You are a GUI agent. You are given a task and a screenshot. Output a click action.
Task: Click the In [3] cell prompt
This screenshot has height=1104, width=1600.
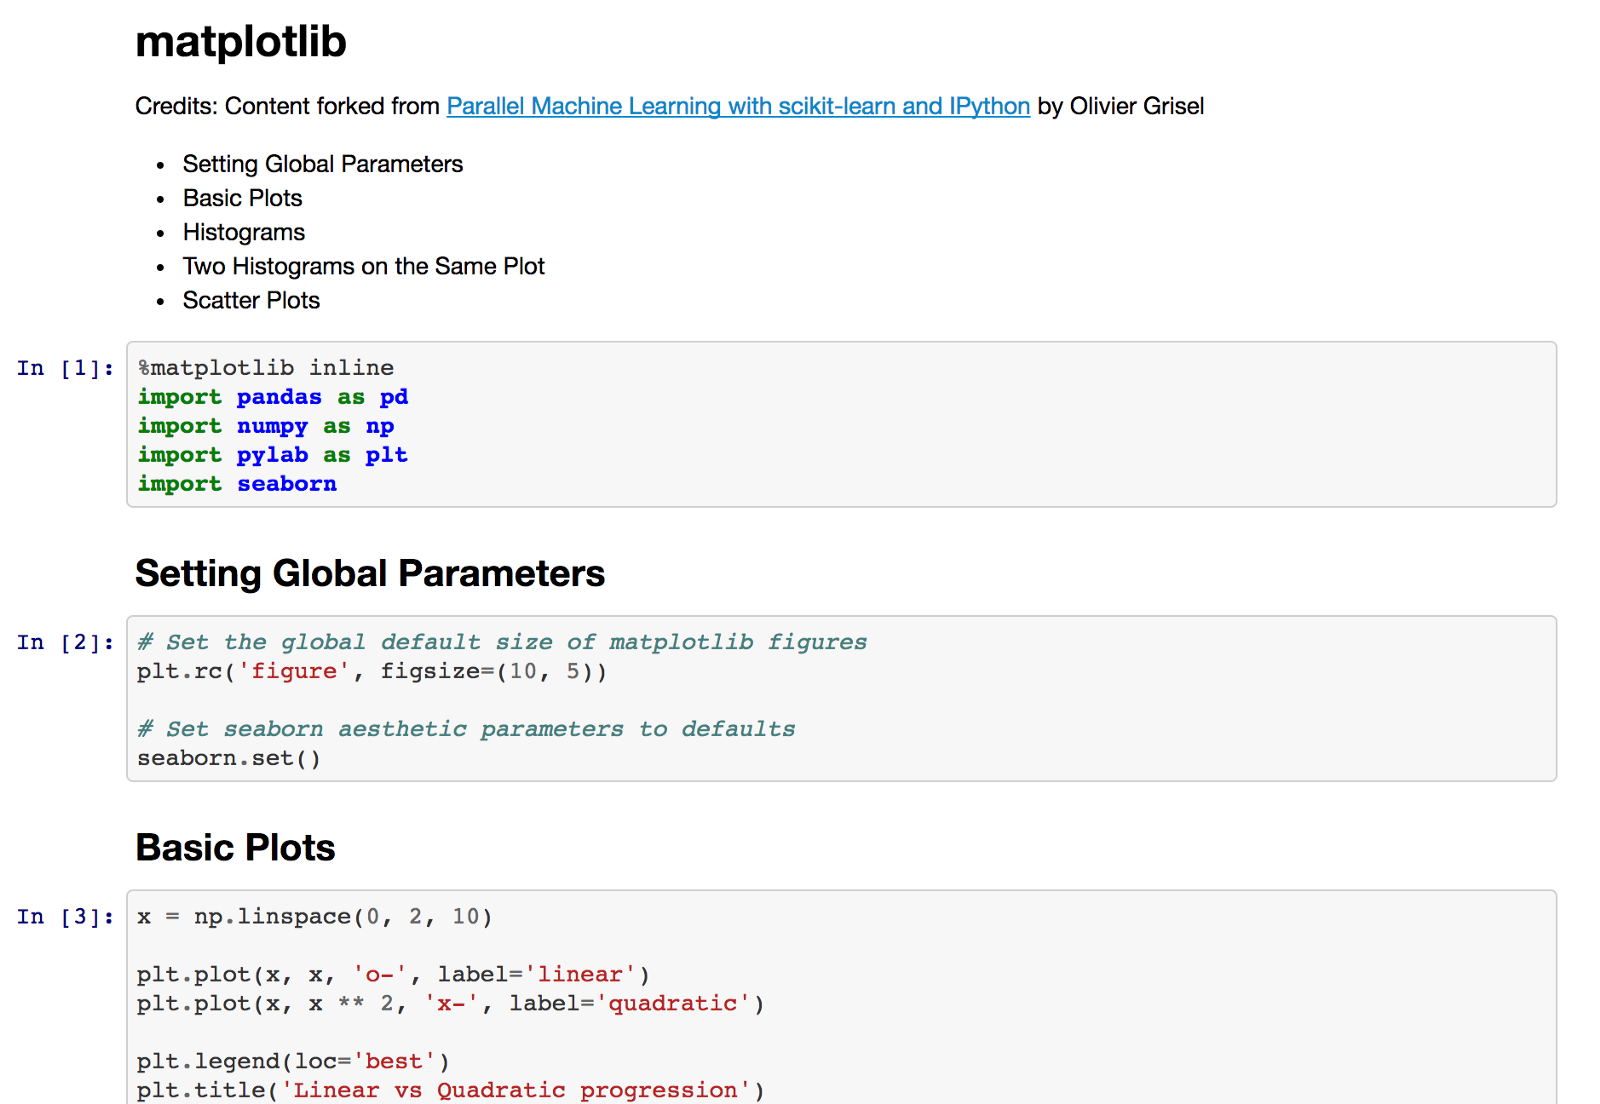(65, 916)
